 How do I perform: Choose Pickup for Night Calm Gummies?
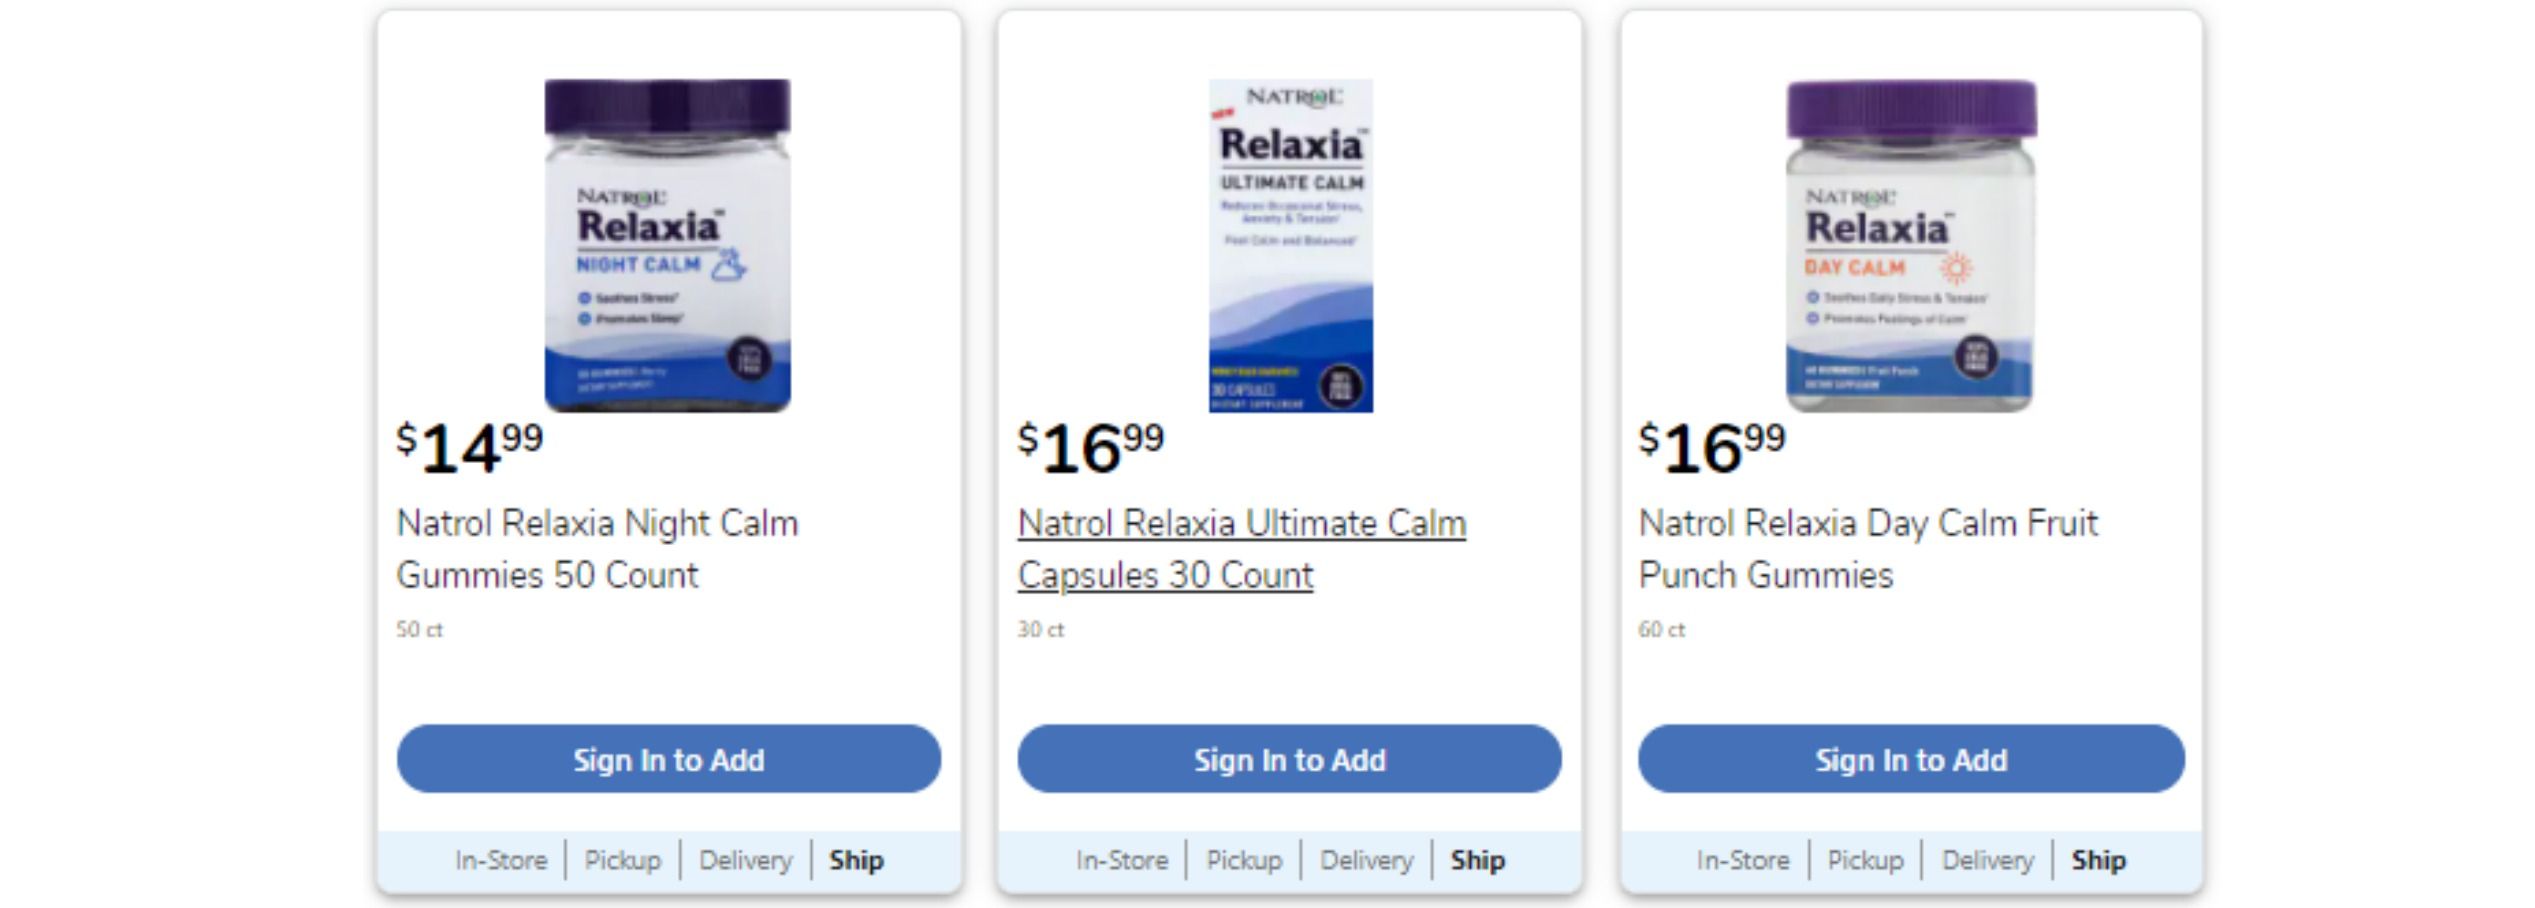pos(623,860)
